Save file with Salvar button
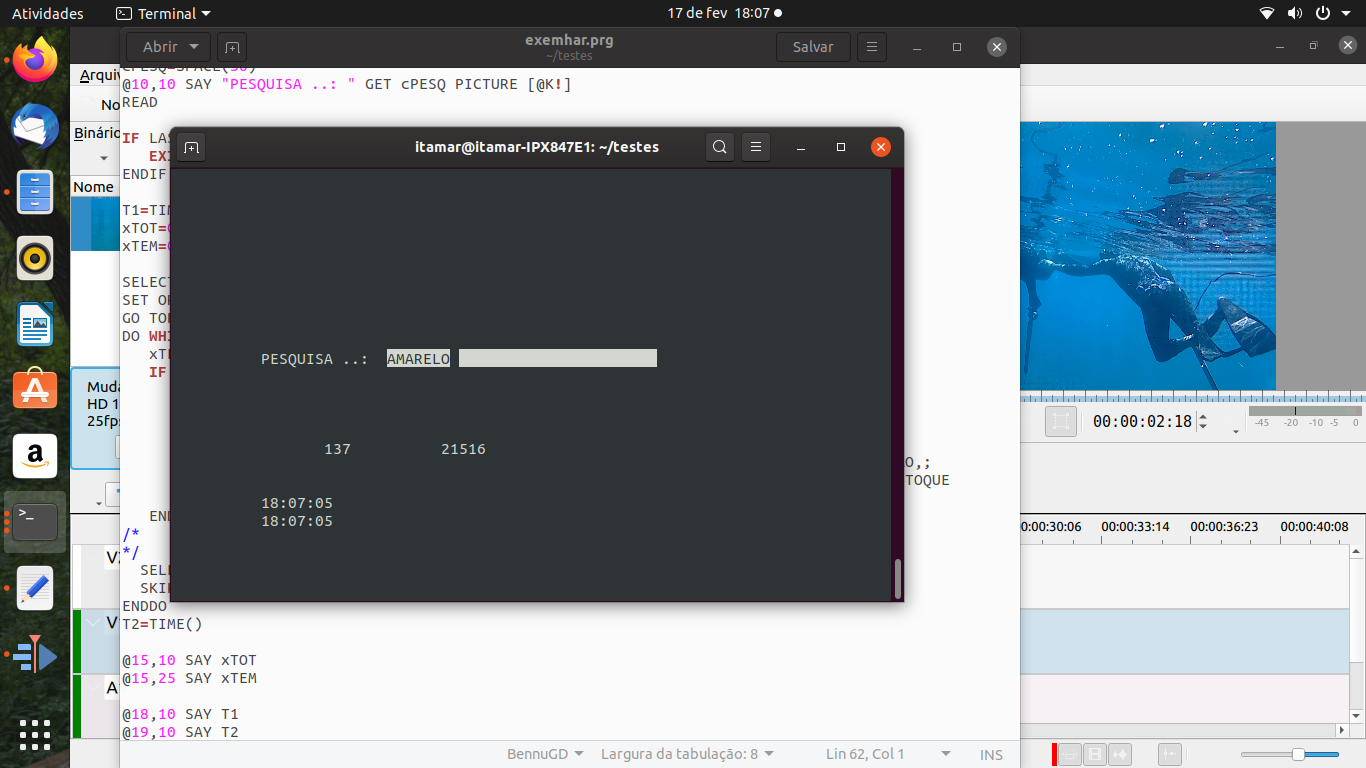1366x768 pixels. (x=813, y=47)
